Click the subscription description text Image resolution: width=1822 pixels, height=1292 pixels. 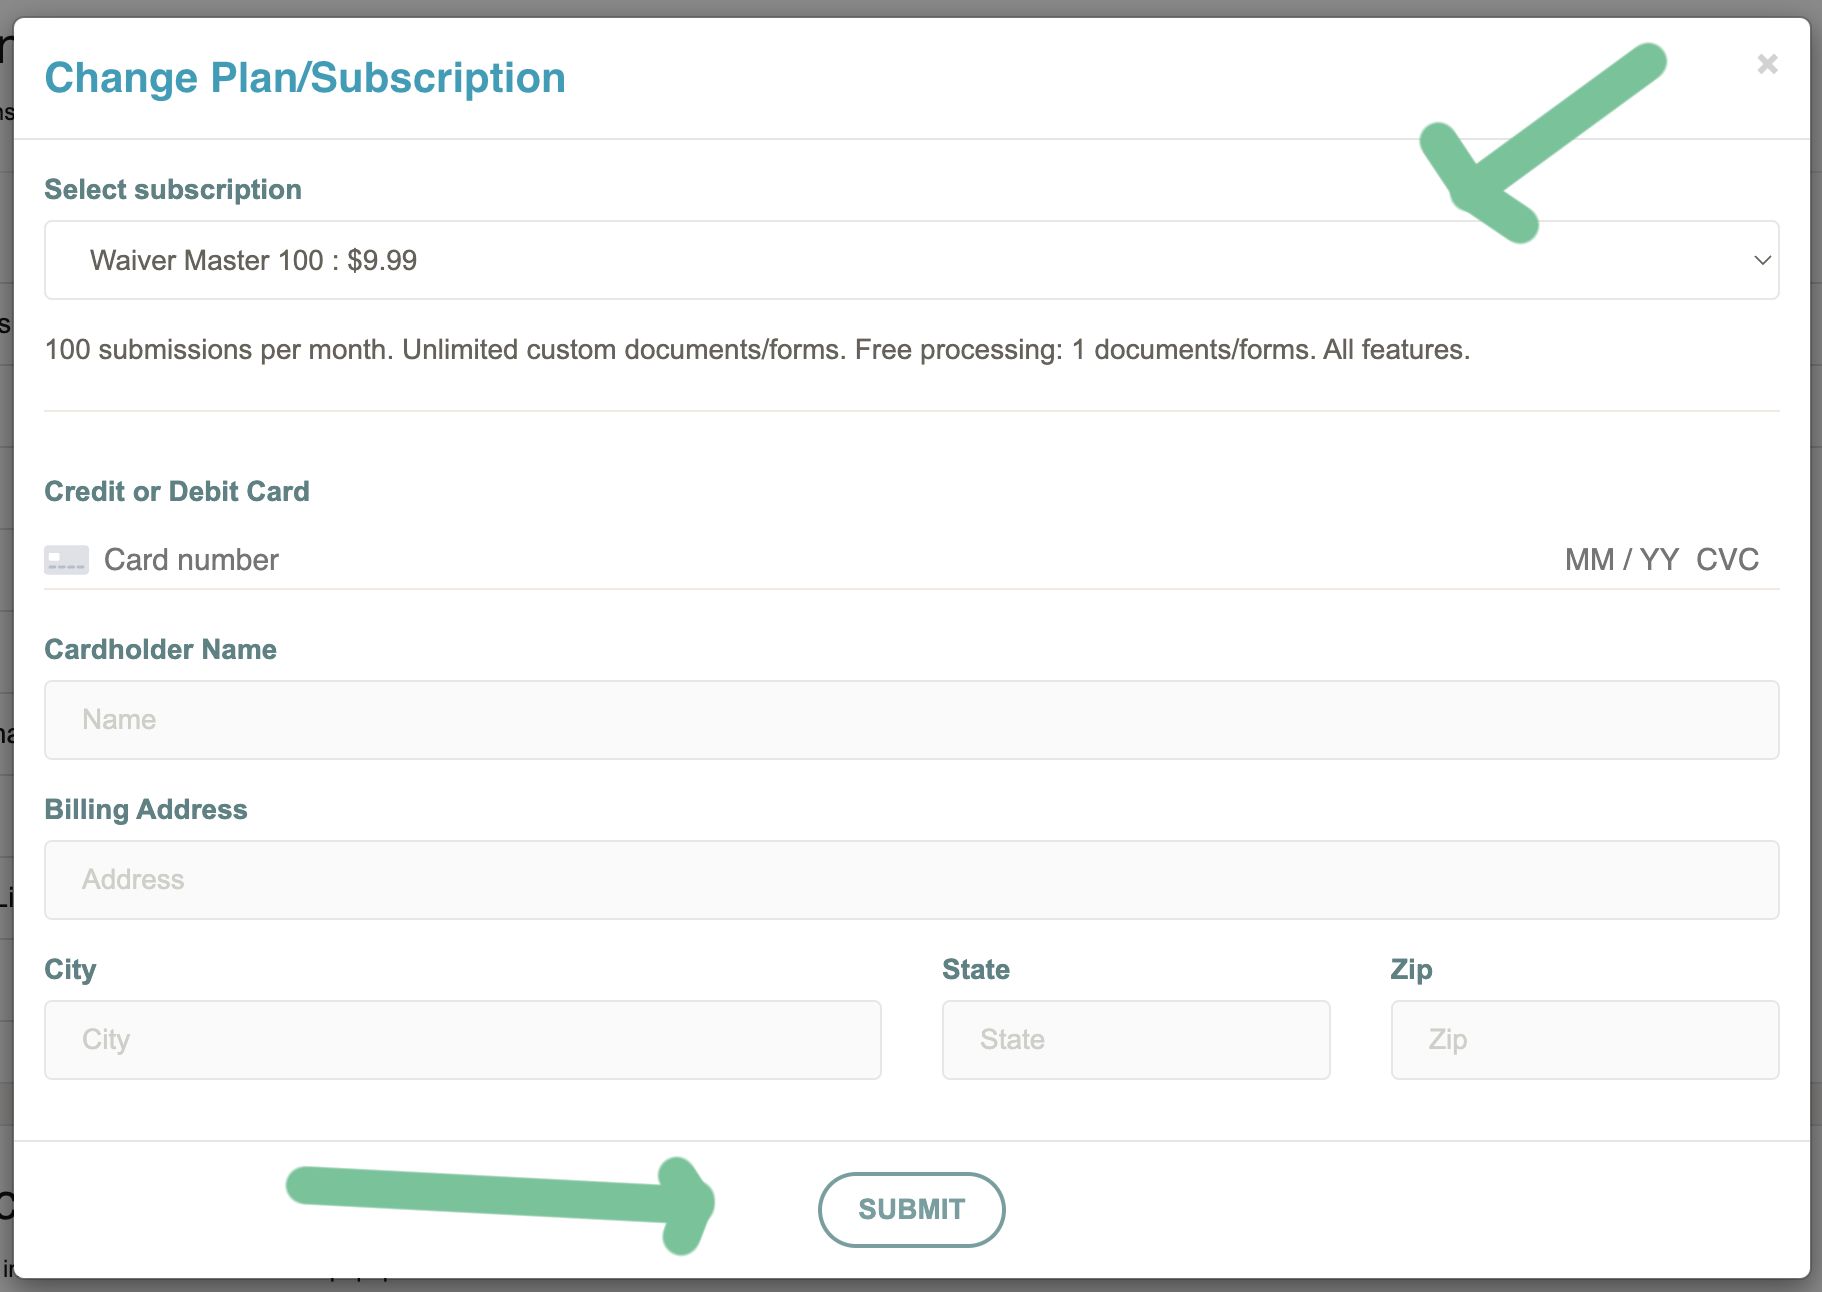pos(757,350)
